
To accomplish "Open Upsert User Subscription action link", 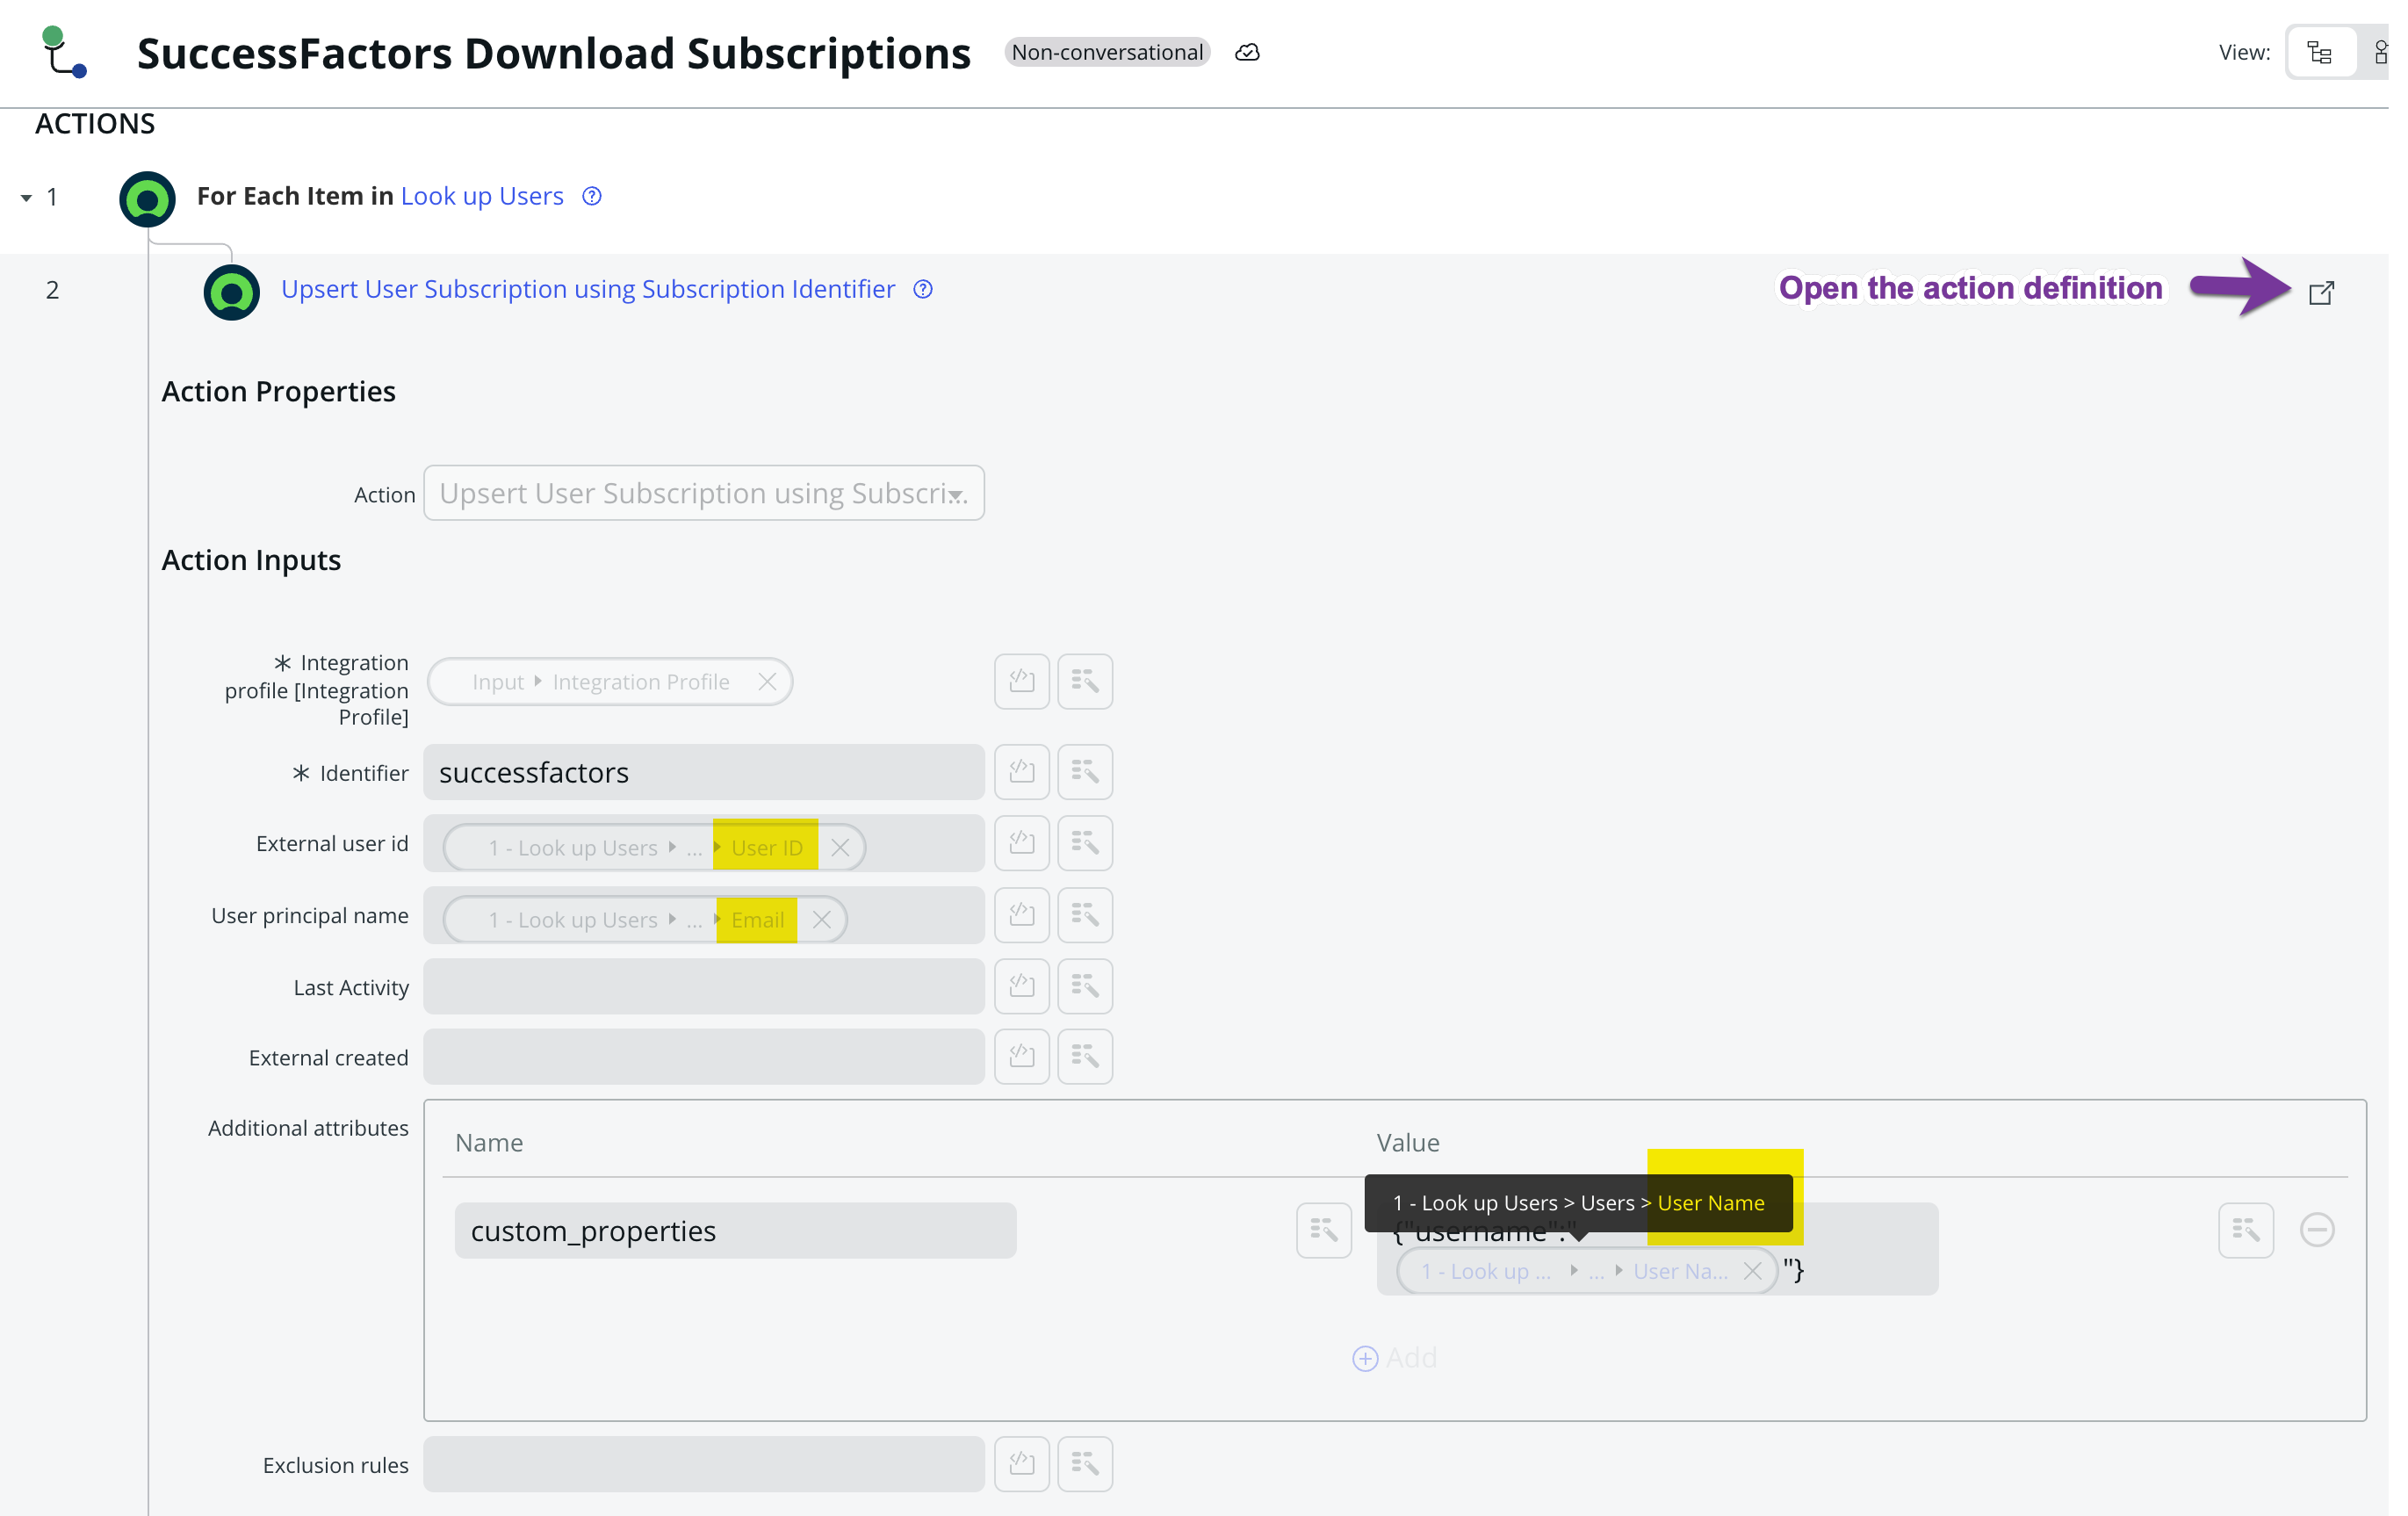I will [x=588, y=289].
